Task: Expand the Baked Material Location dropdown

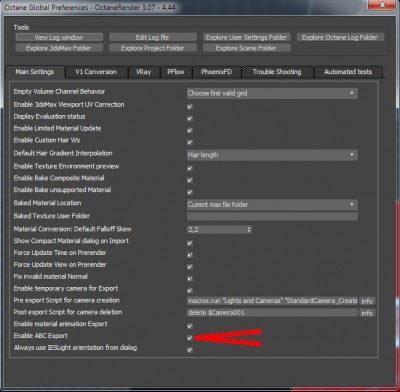Action: tap(272, 204)
